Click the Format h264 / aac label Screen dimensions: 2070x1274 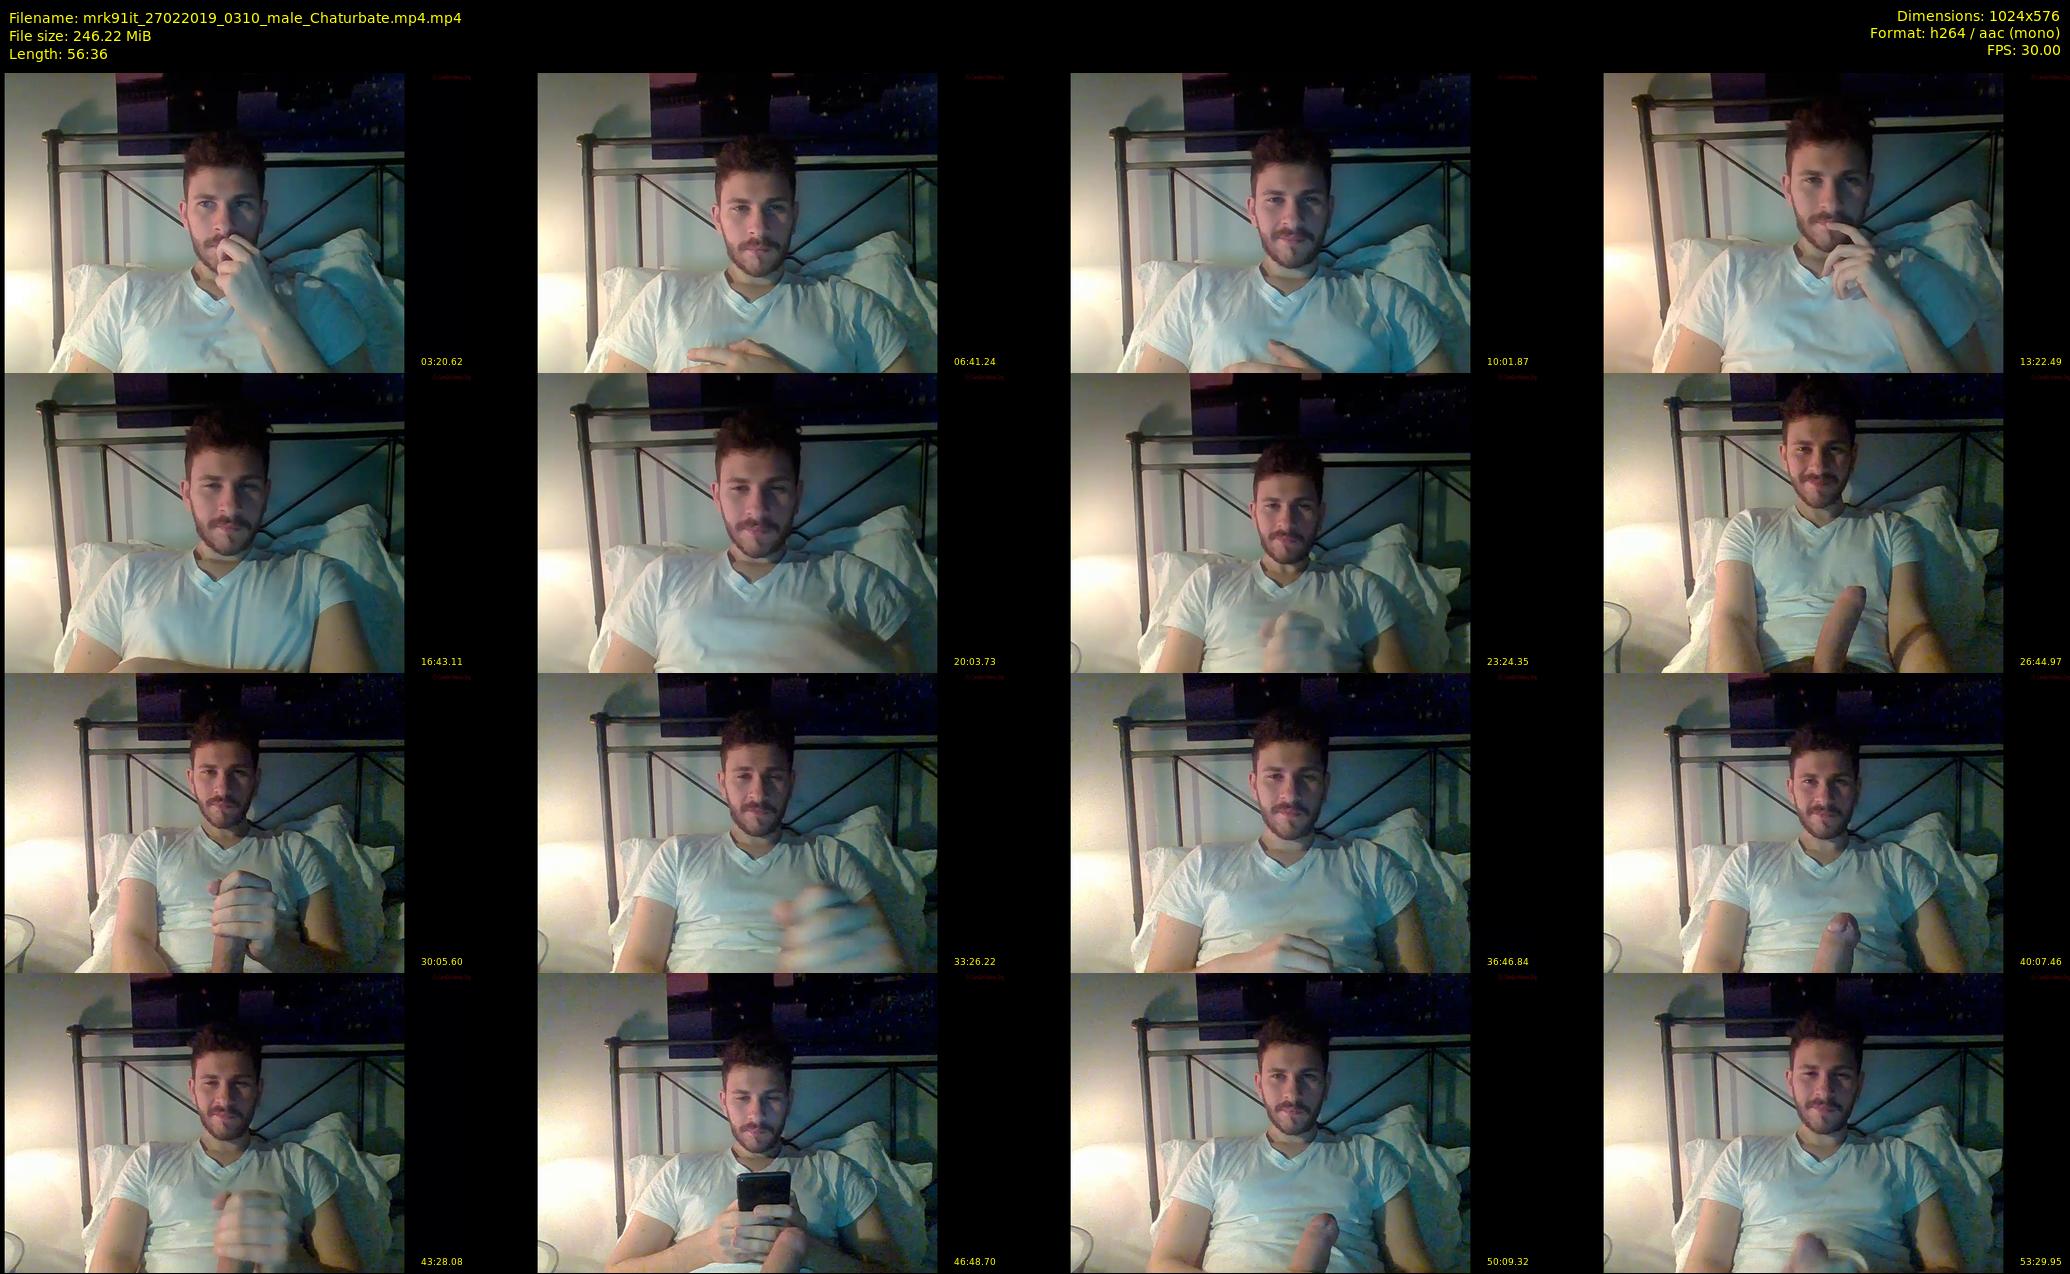click(x=1964, y=33)
